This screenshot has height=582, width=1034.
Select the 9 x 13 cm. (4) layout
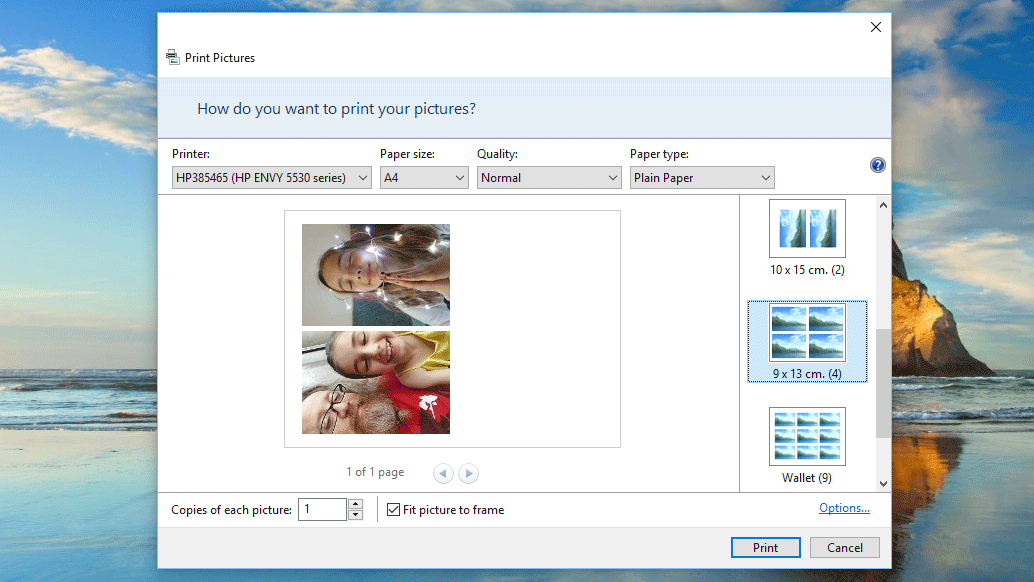807,342
